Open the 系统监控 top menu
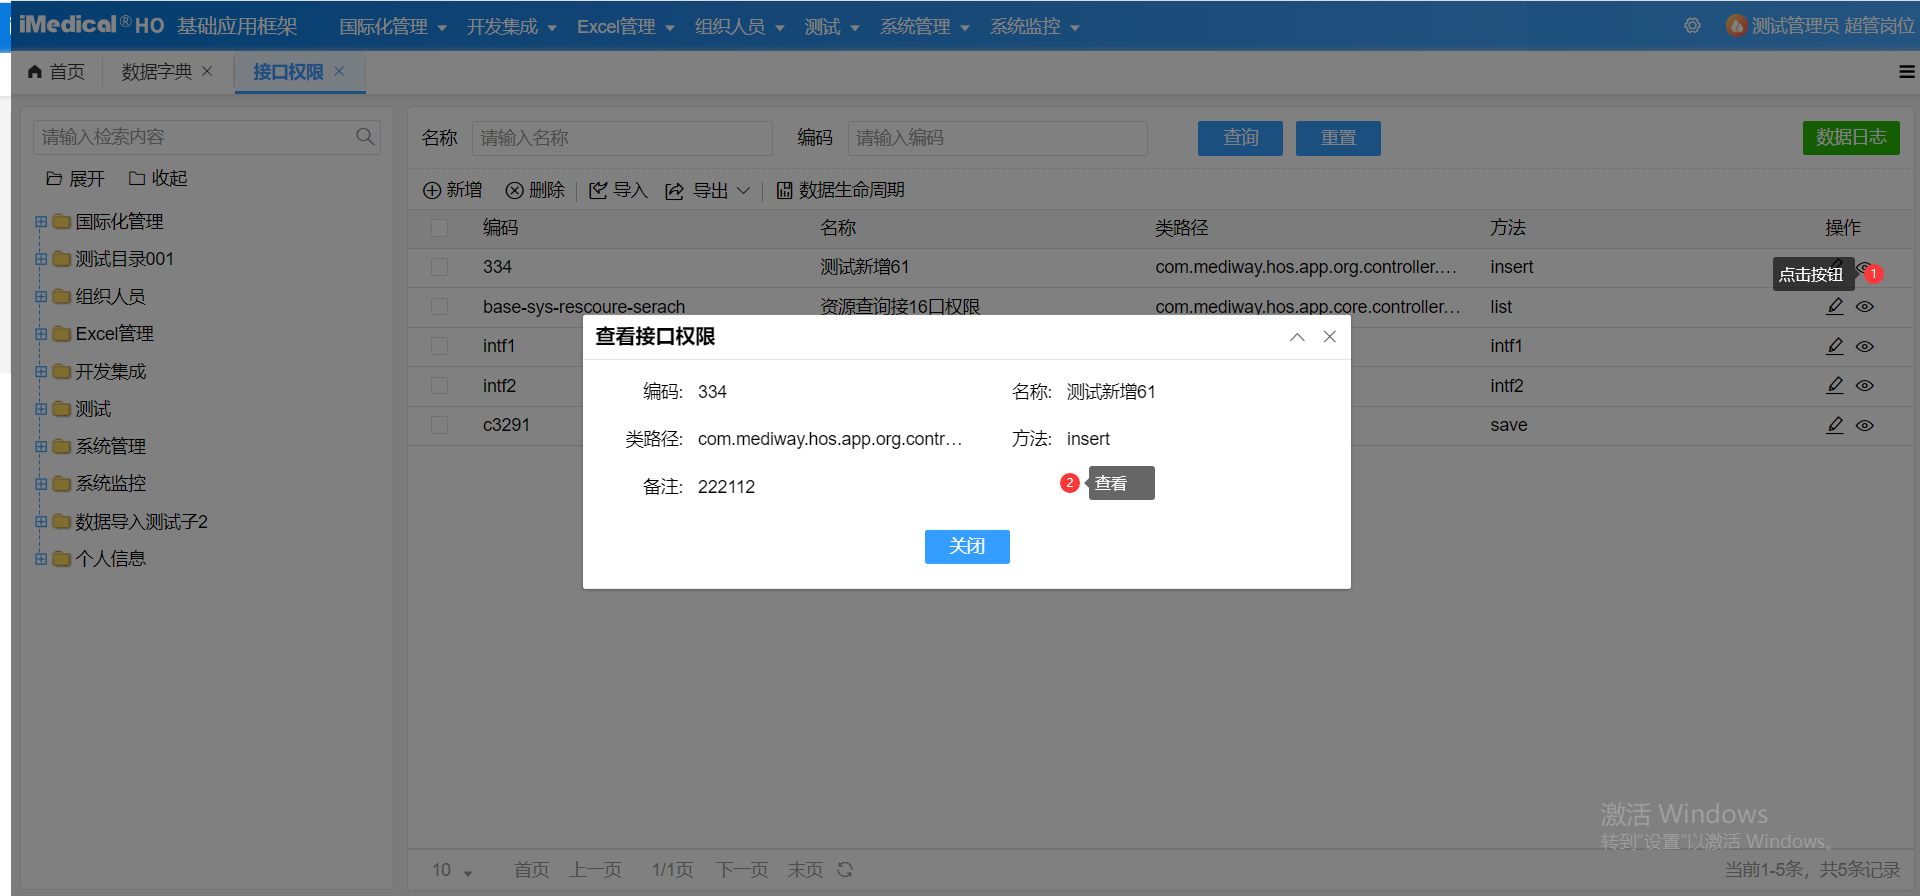The width and height of the screenshot is (1920, 896). [1034, 27]
